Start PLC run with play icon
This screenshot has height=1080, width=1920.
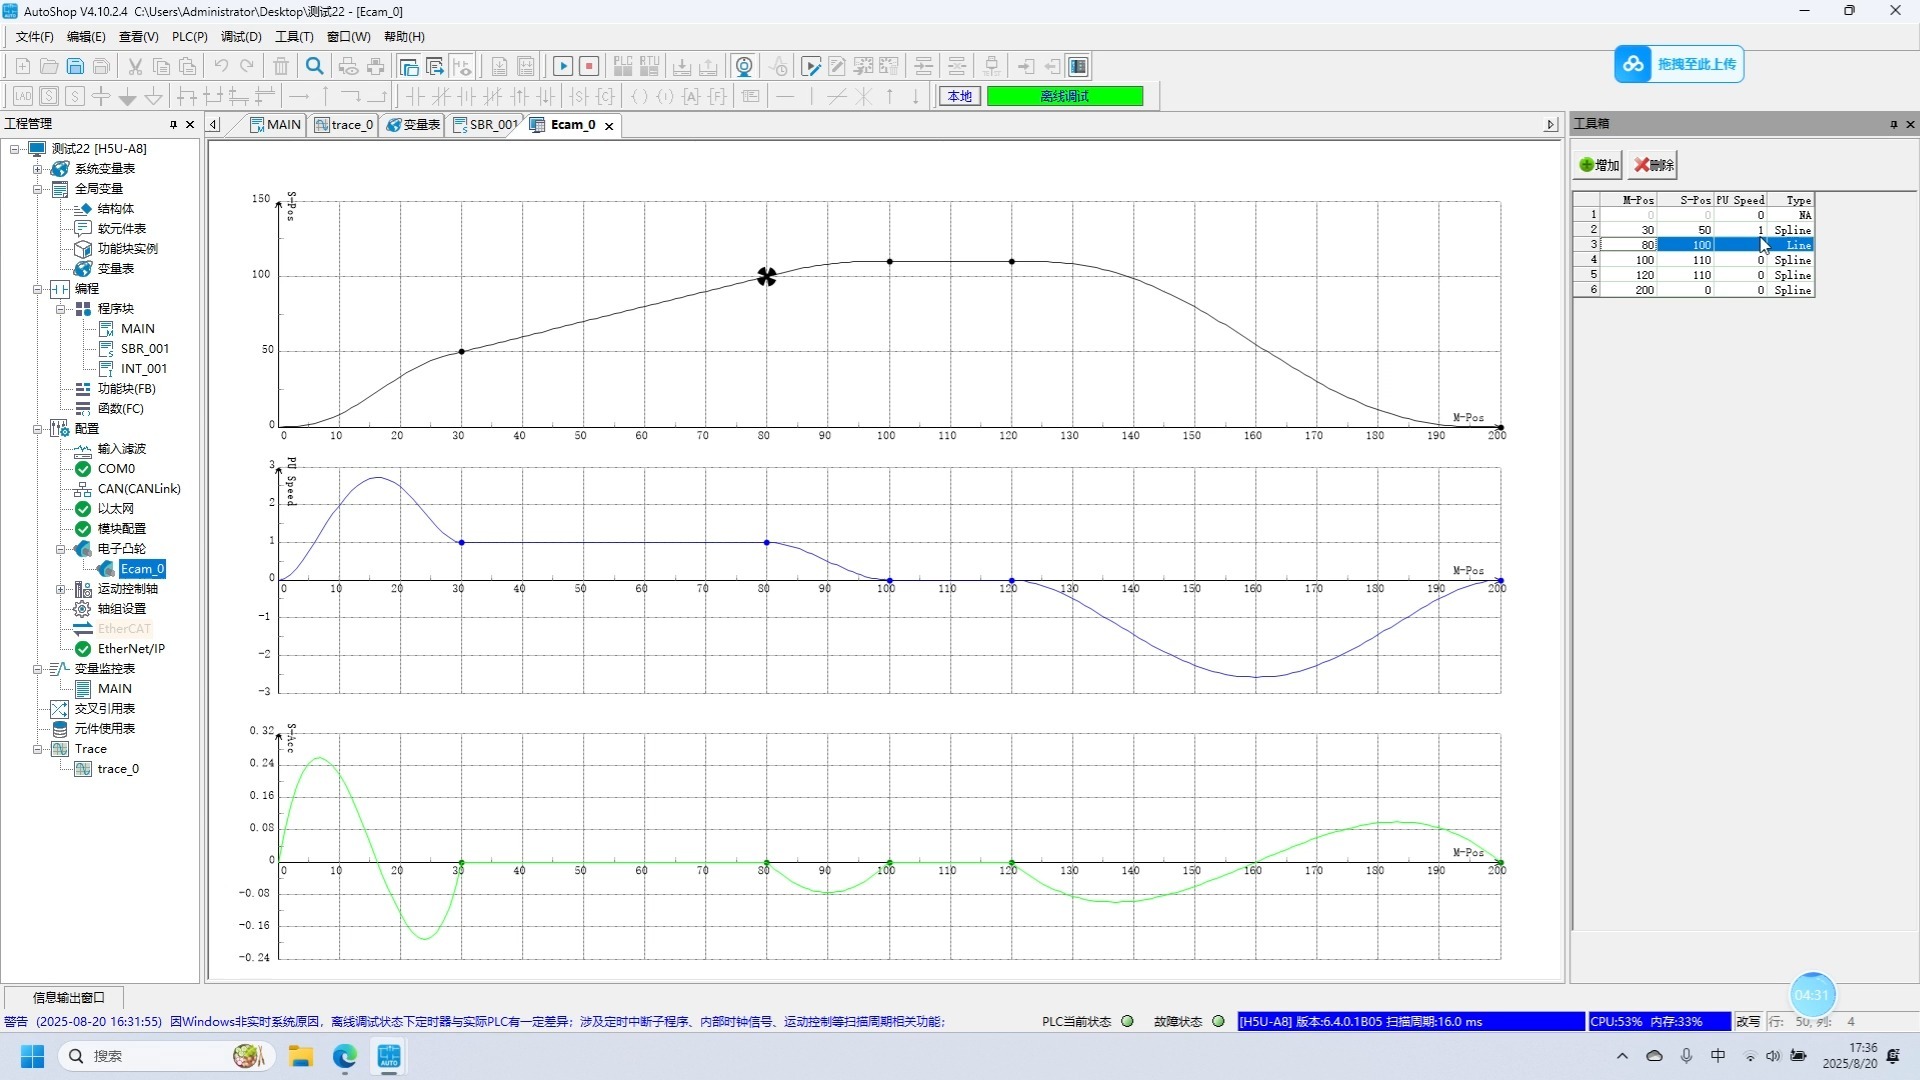(563, 66)
